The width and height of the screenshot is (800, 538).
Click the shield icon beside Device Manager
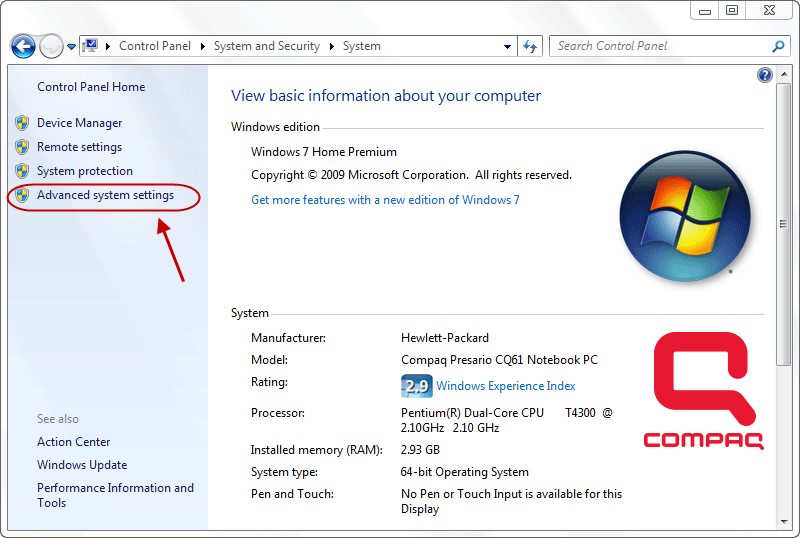coord(22,123)
